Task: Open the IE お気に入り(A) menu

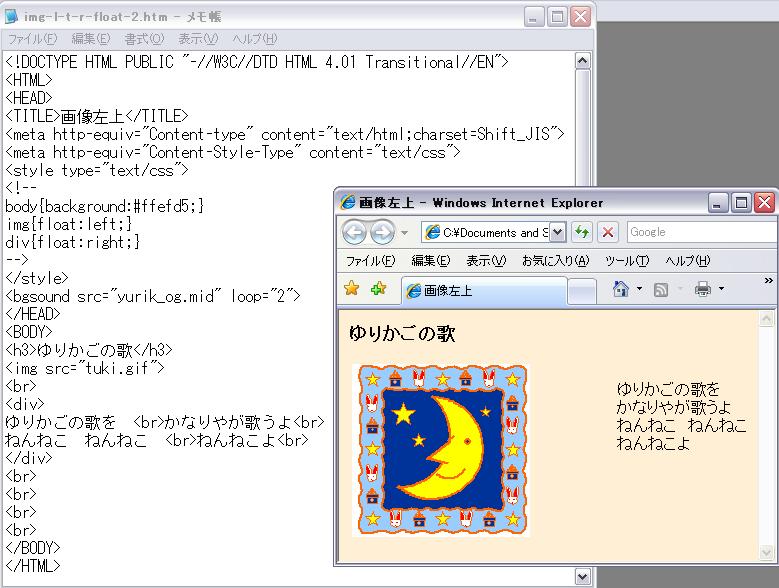Action: tap(555, 261)
